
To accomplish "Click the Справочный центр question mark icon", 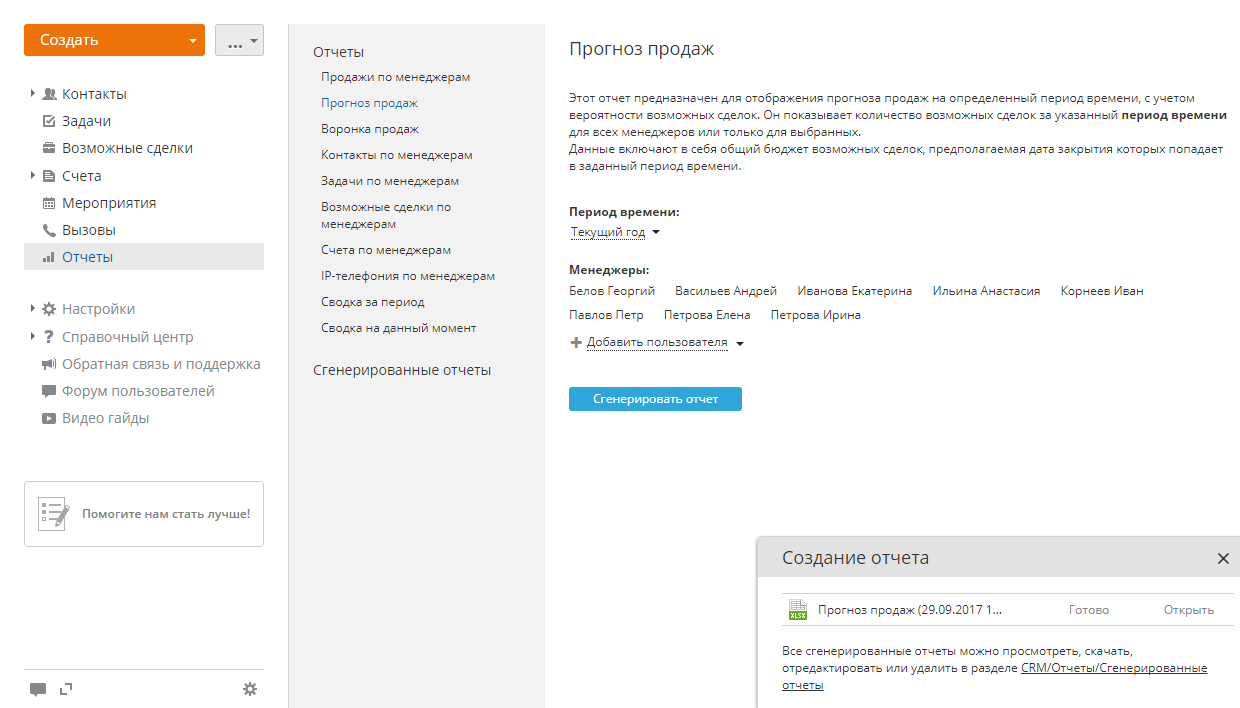I will click(49, 337).
